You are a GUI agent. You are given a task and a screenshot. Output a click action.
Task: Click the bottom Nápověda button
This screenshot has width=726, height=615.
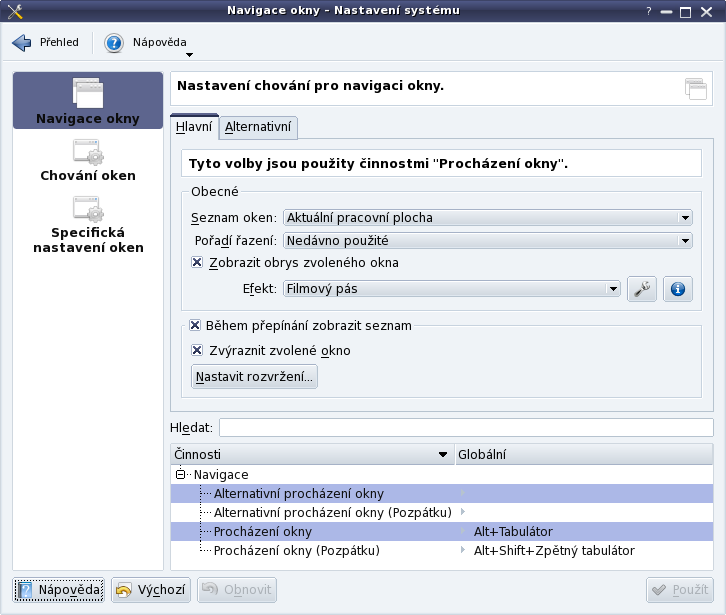(58, 590)
